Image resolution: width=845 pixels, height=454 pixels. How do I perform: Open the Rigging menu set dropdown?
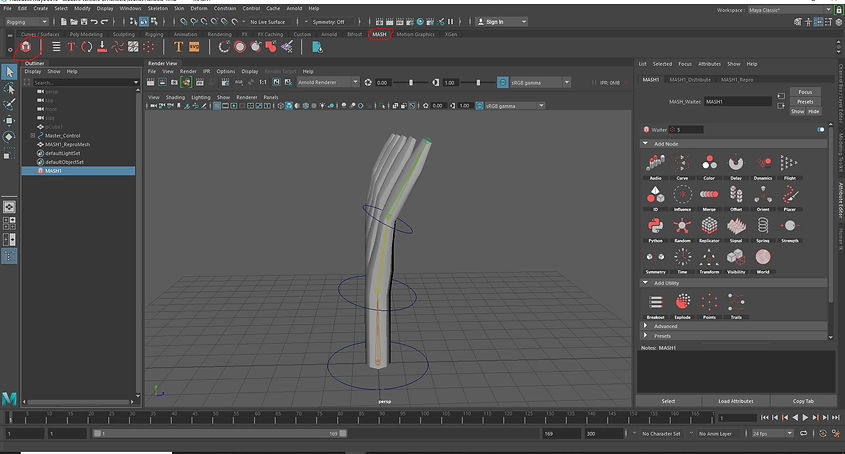(x=26, y=22)
